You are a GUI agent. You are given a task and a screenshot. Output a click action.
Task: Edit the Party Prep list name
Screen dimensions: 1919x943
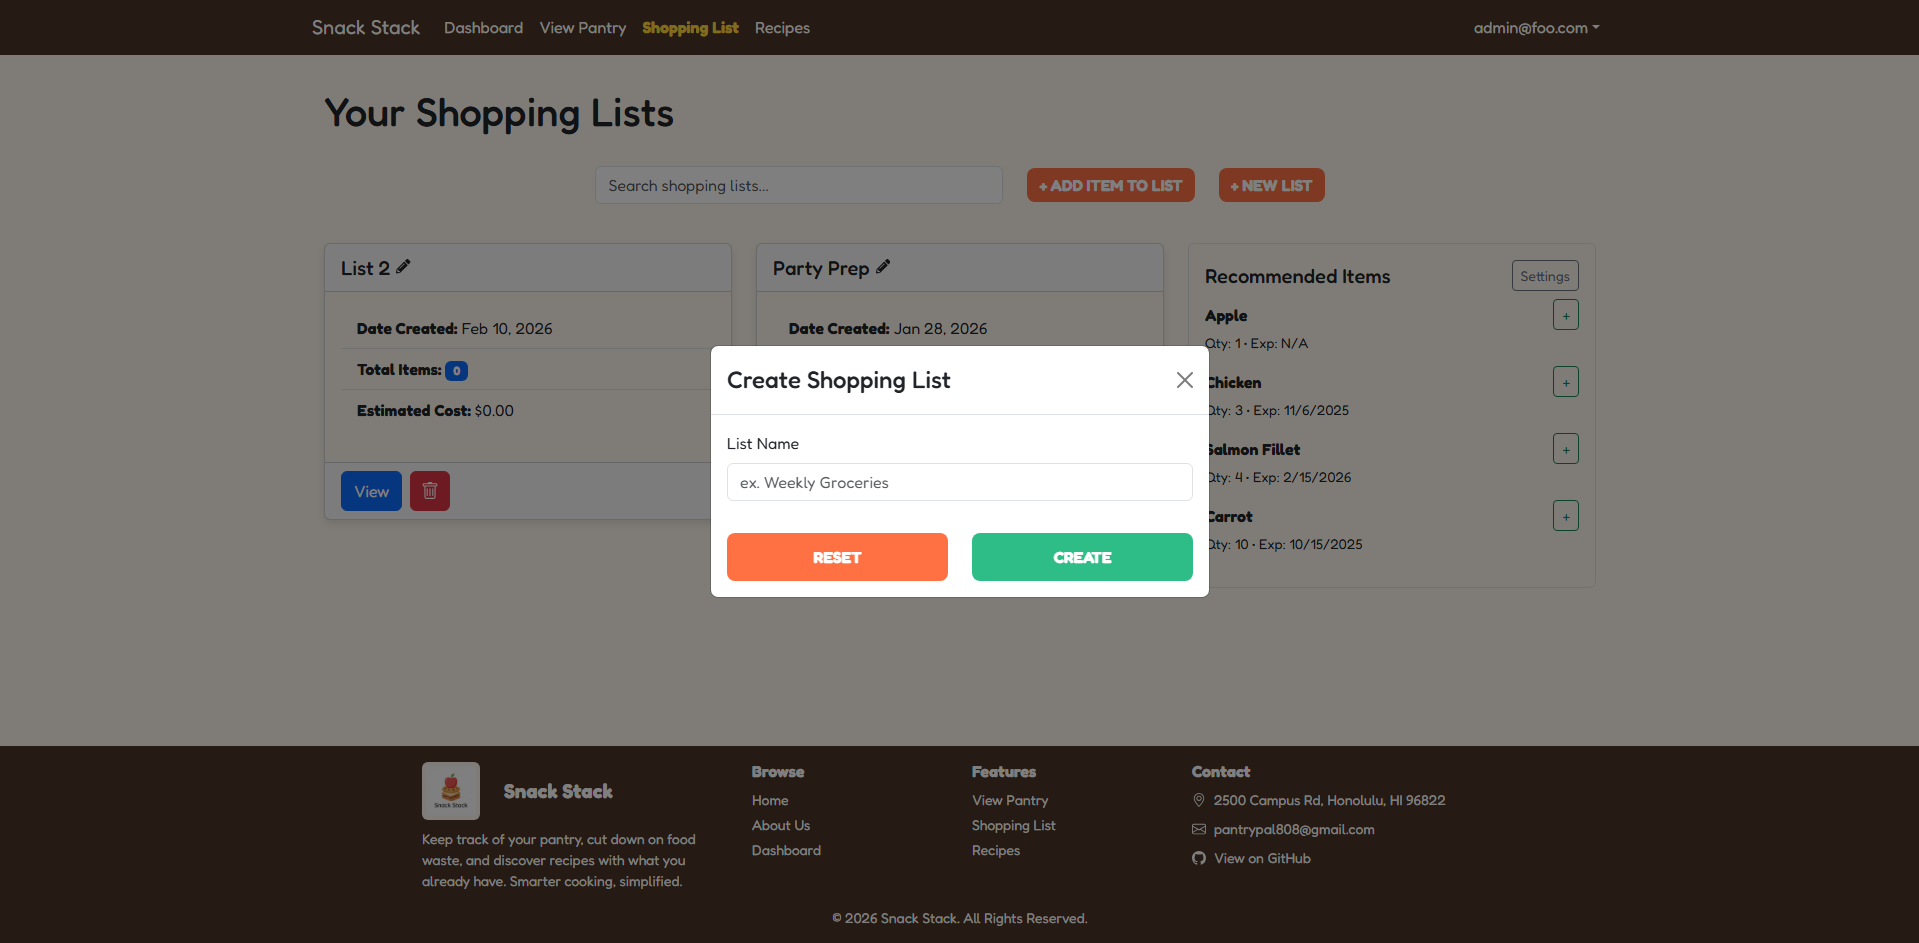pos(883,266)
